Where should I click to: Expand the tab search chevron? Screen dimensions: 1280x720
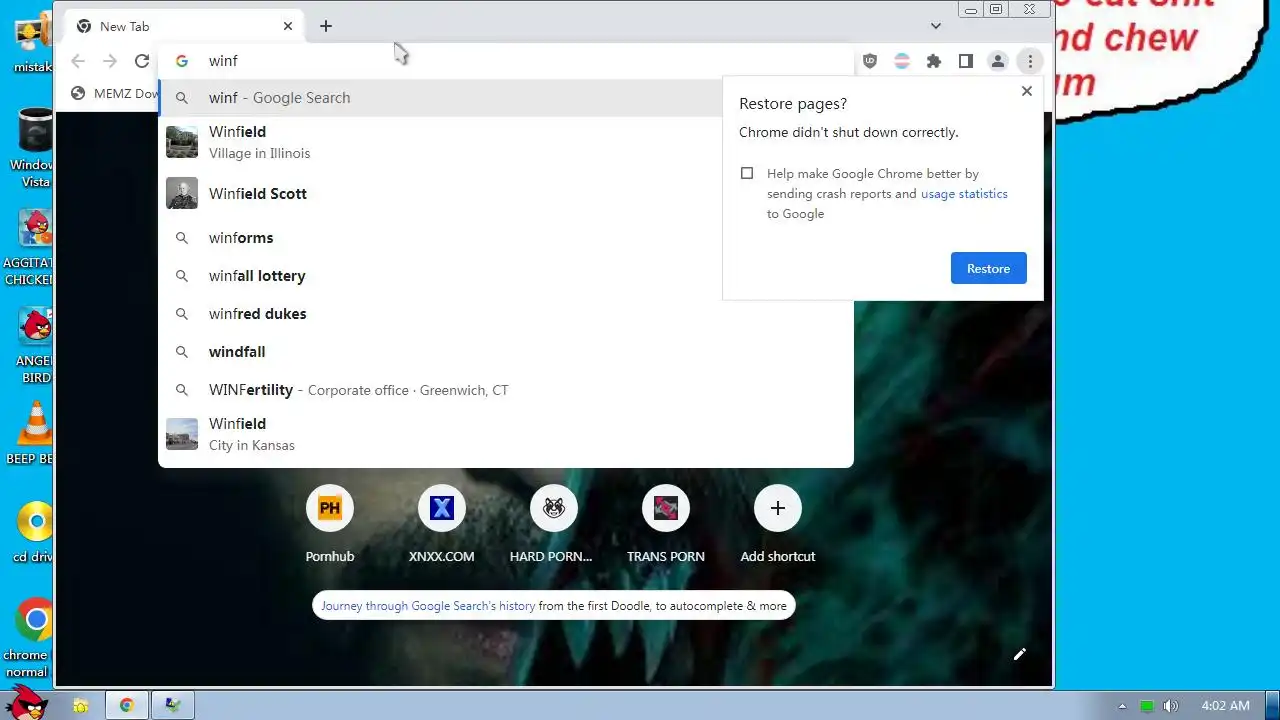(936, 26)
